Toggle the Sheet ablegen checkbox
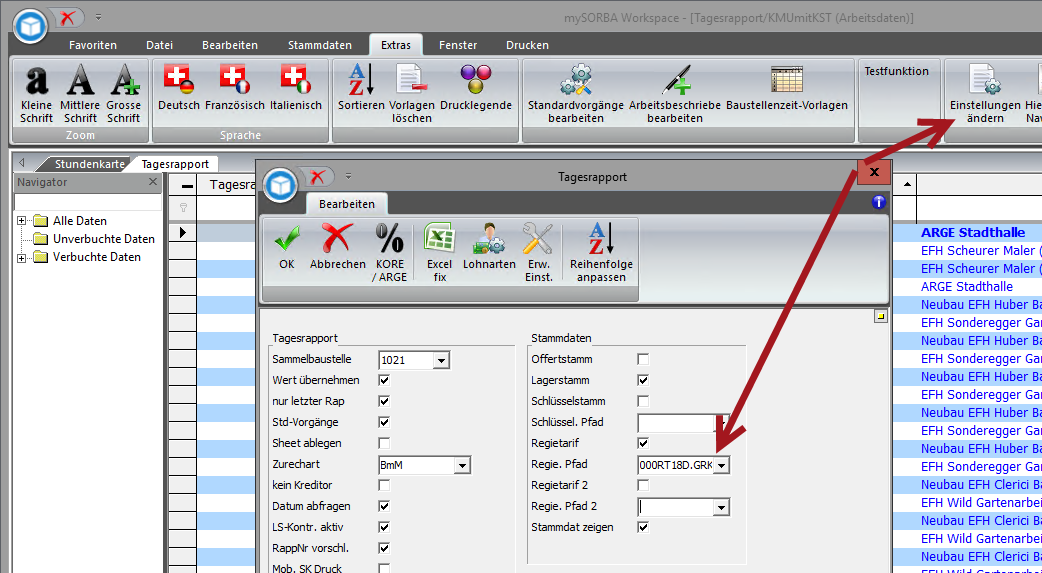Screen dimensions: 1042x573 tap(384, 443)
